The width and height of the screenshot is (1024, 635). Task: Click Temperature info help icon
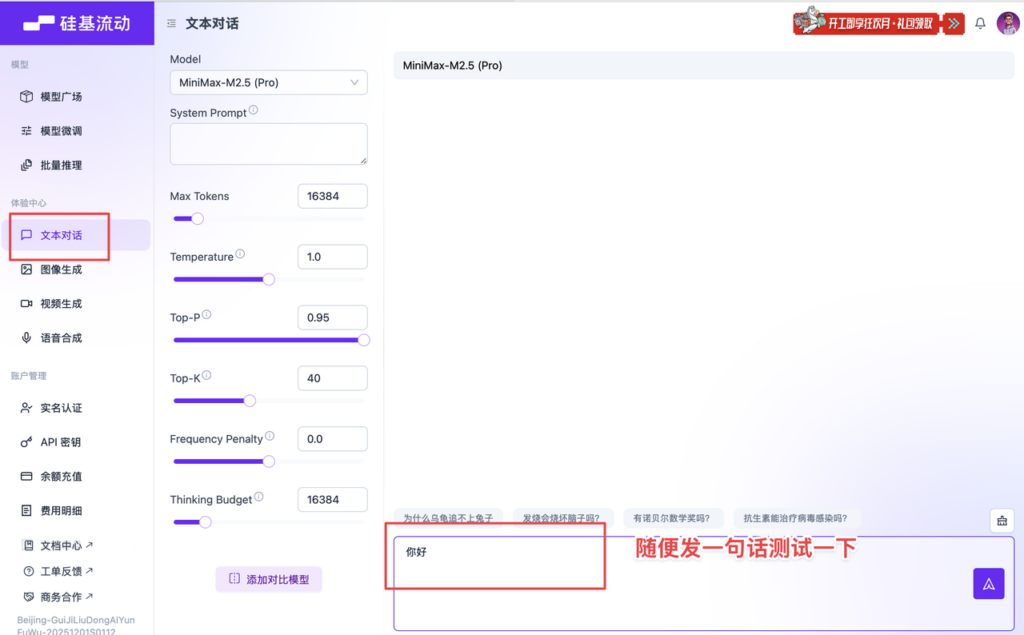(240, 255)
